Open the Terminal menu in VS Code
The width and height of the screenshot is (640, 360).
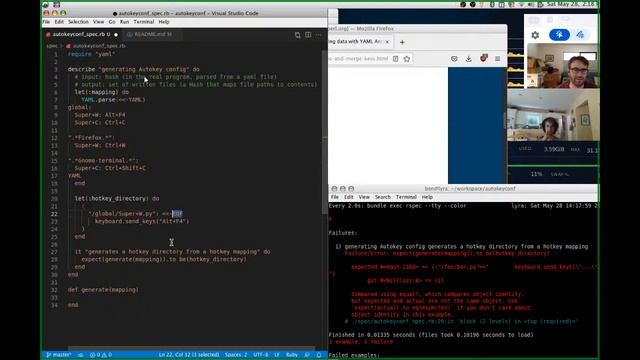pyautogui.click(x=144, y=22)
